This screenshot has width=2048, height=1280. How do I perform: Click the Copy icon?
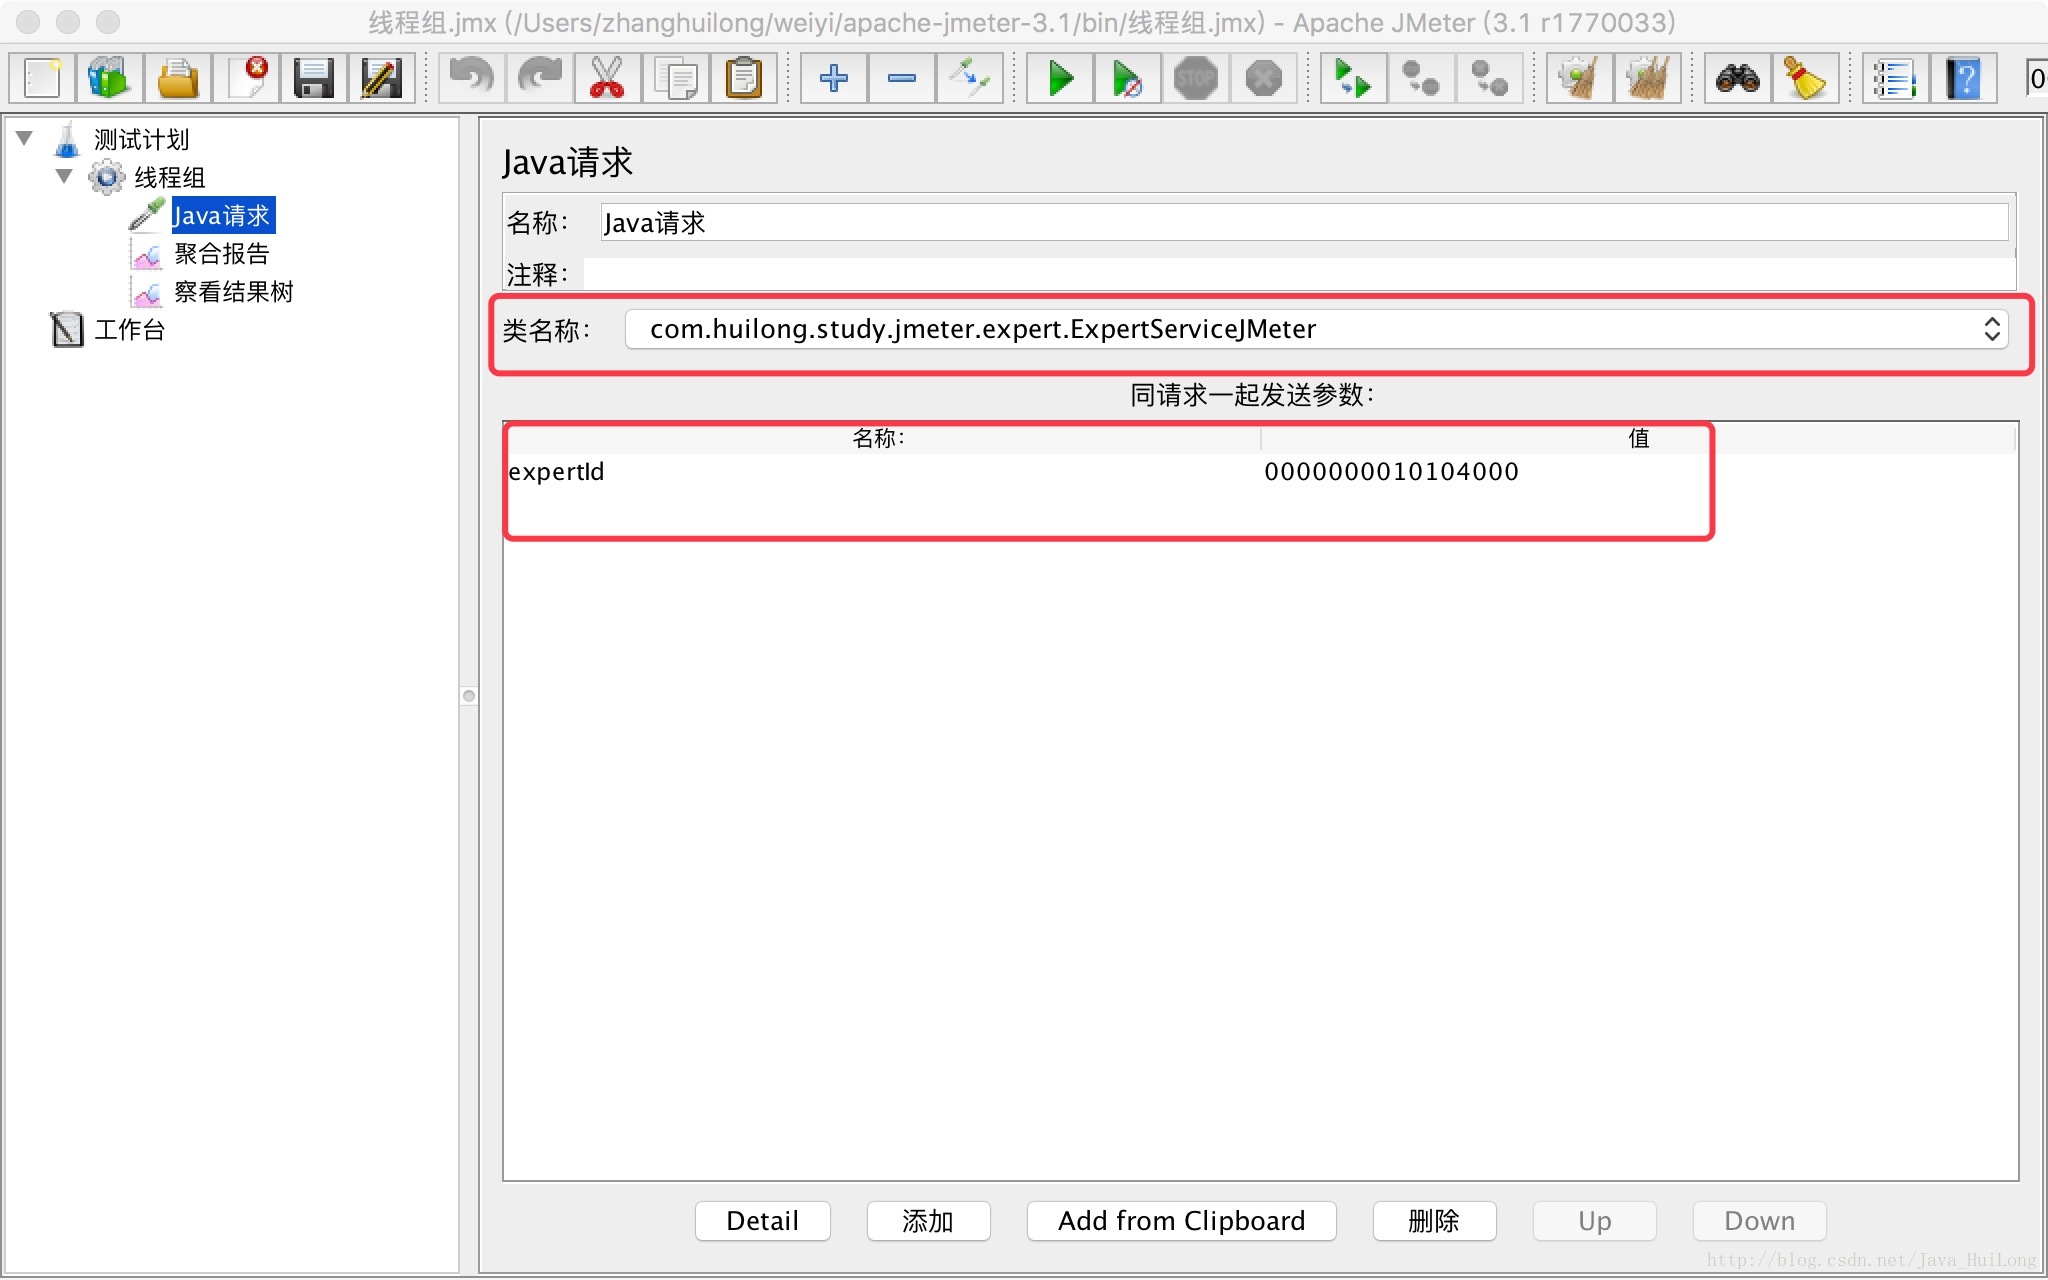(675, 78)
